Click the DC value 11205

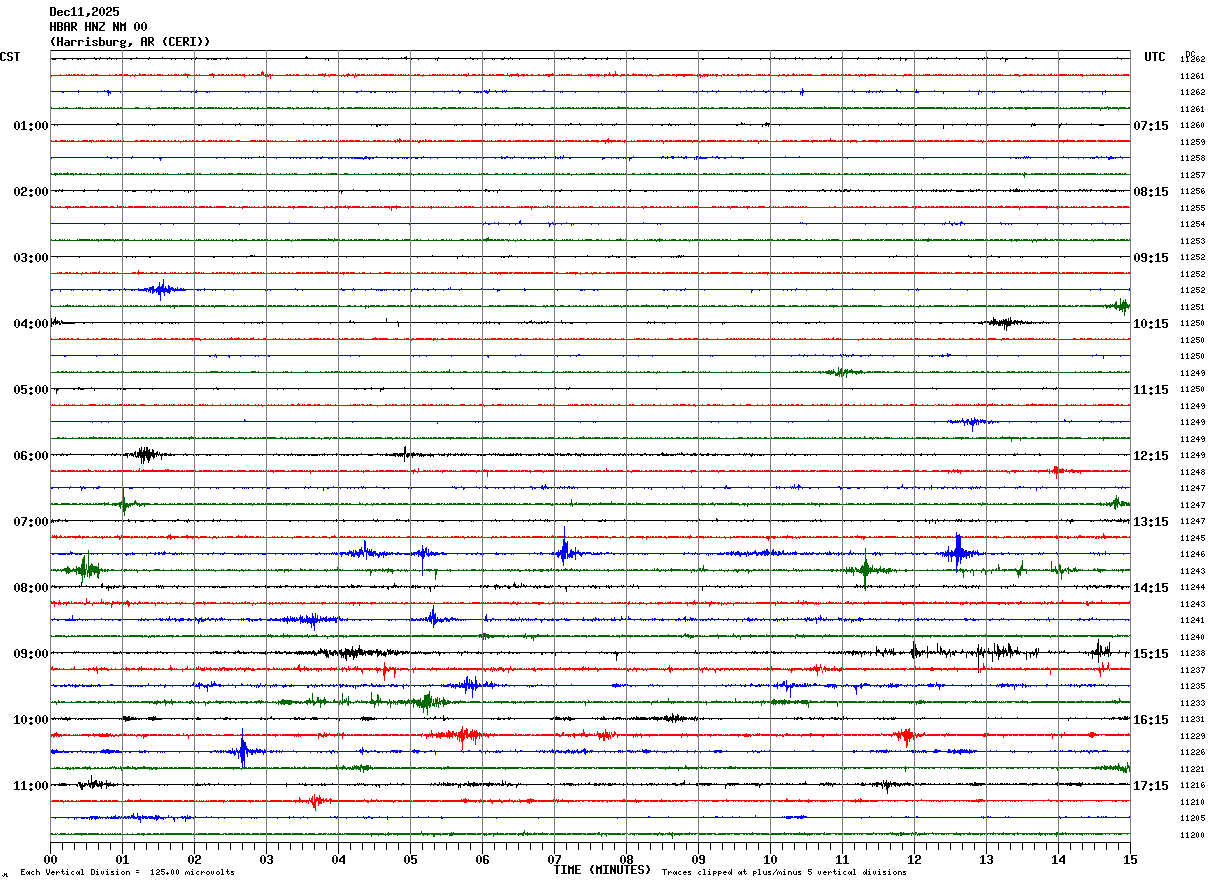coord(1192,819)
